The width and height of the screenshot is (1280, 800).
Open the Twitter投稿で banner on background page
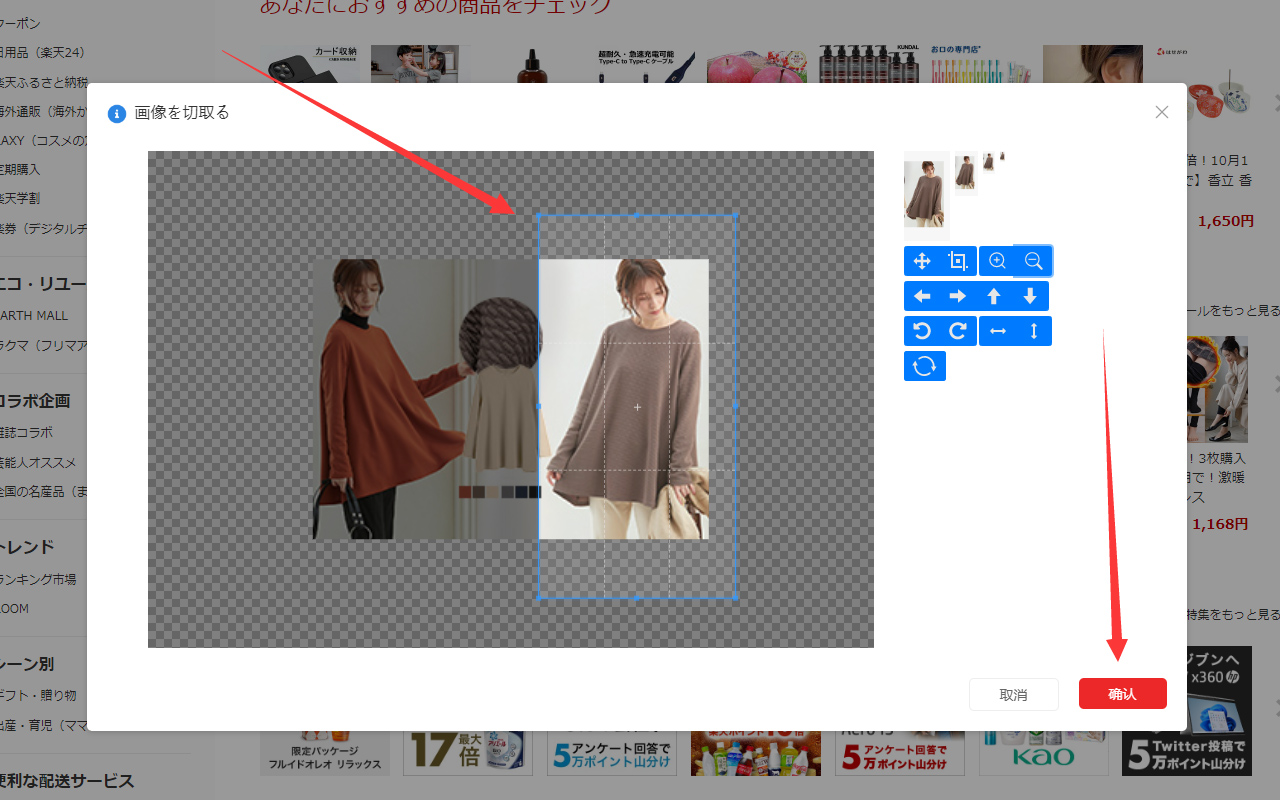1187,752
